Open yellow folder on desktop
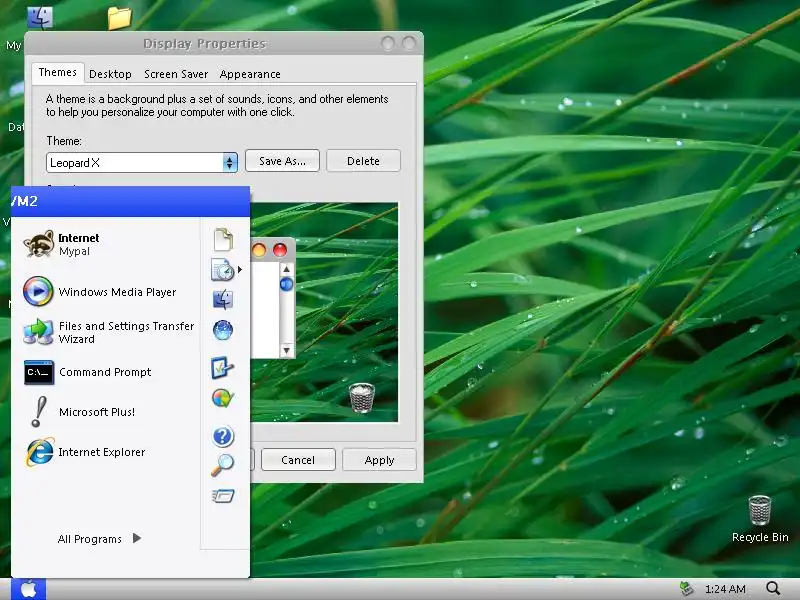The height and width of the screenshot is (600, 800). pos(119,18)
